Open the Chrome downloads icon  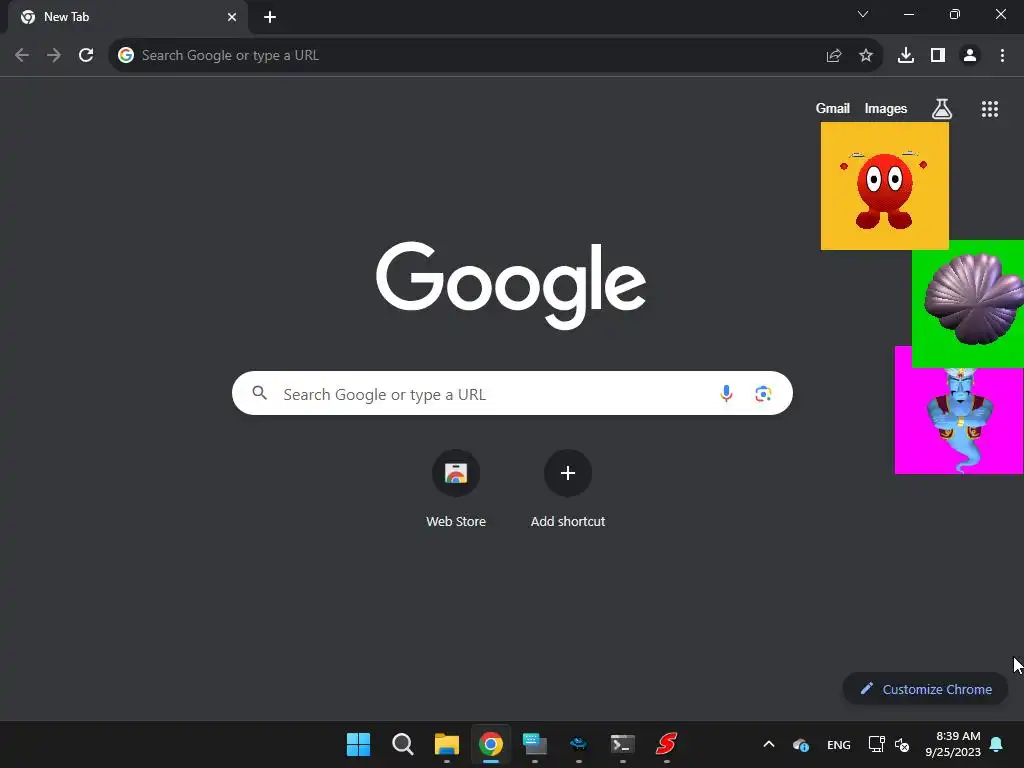pos(906,56)
